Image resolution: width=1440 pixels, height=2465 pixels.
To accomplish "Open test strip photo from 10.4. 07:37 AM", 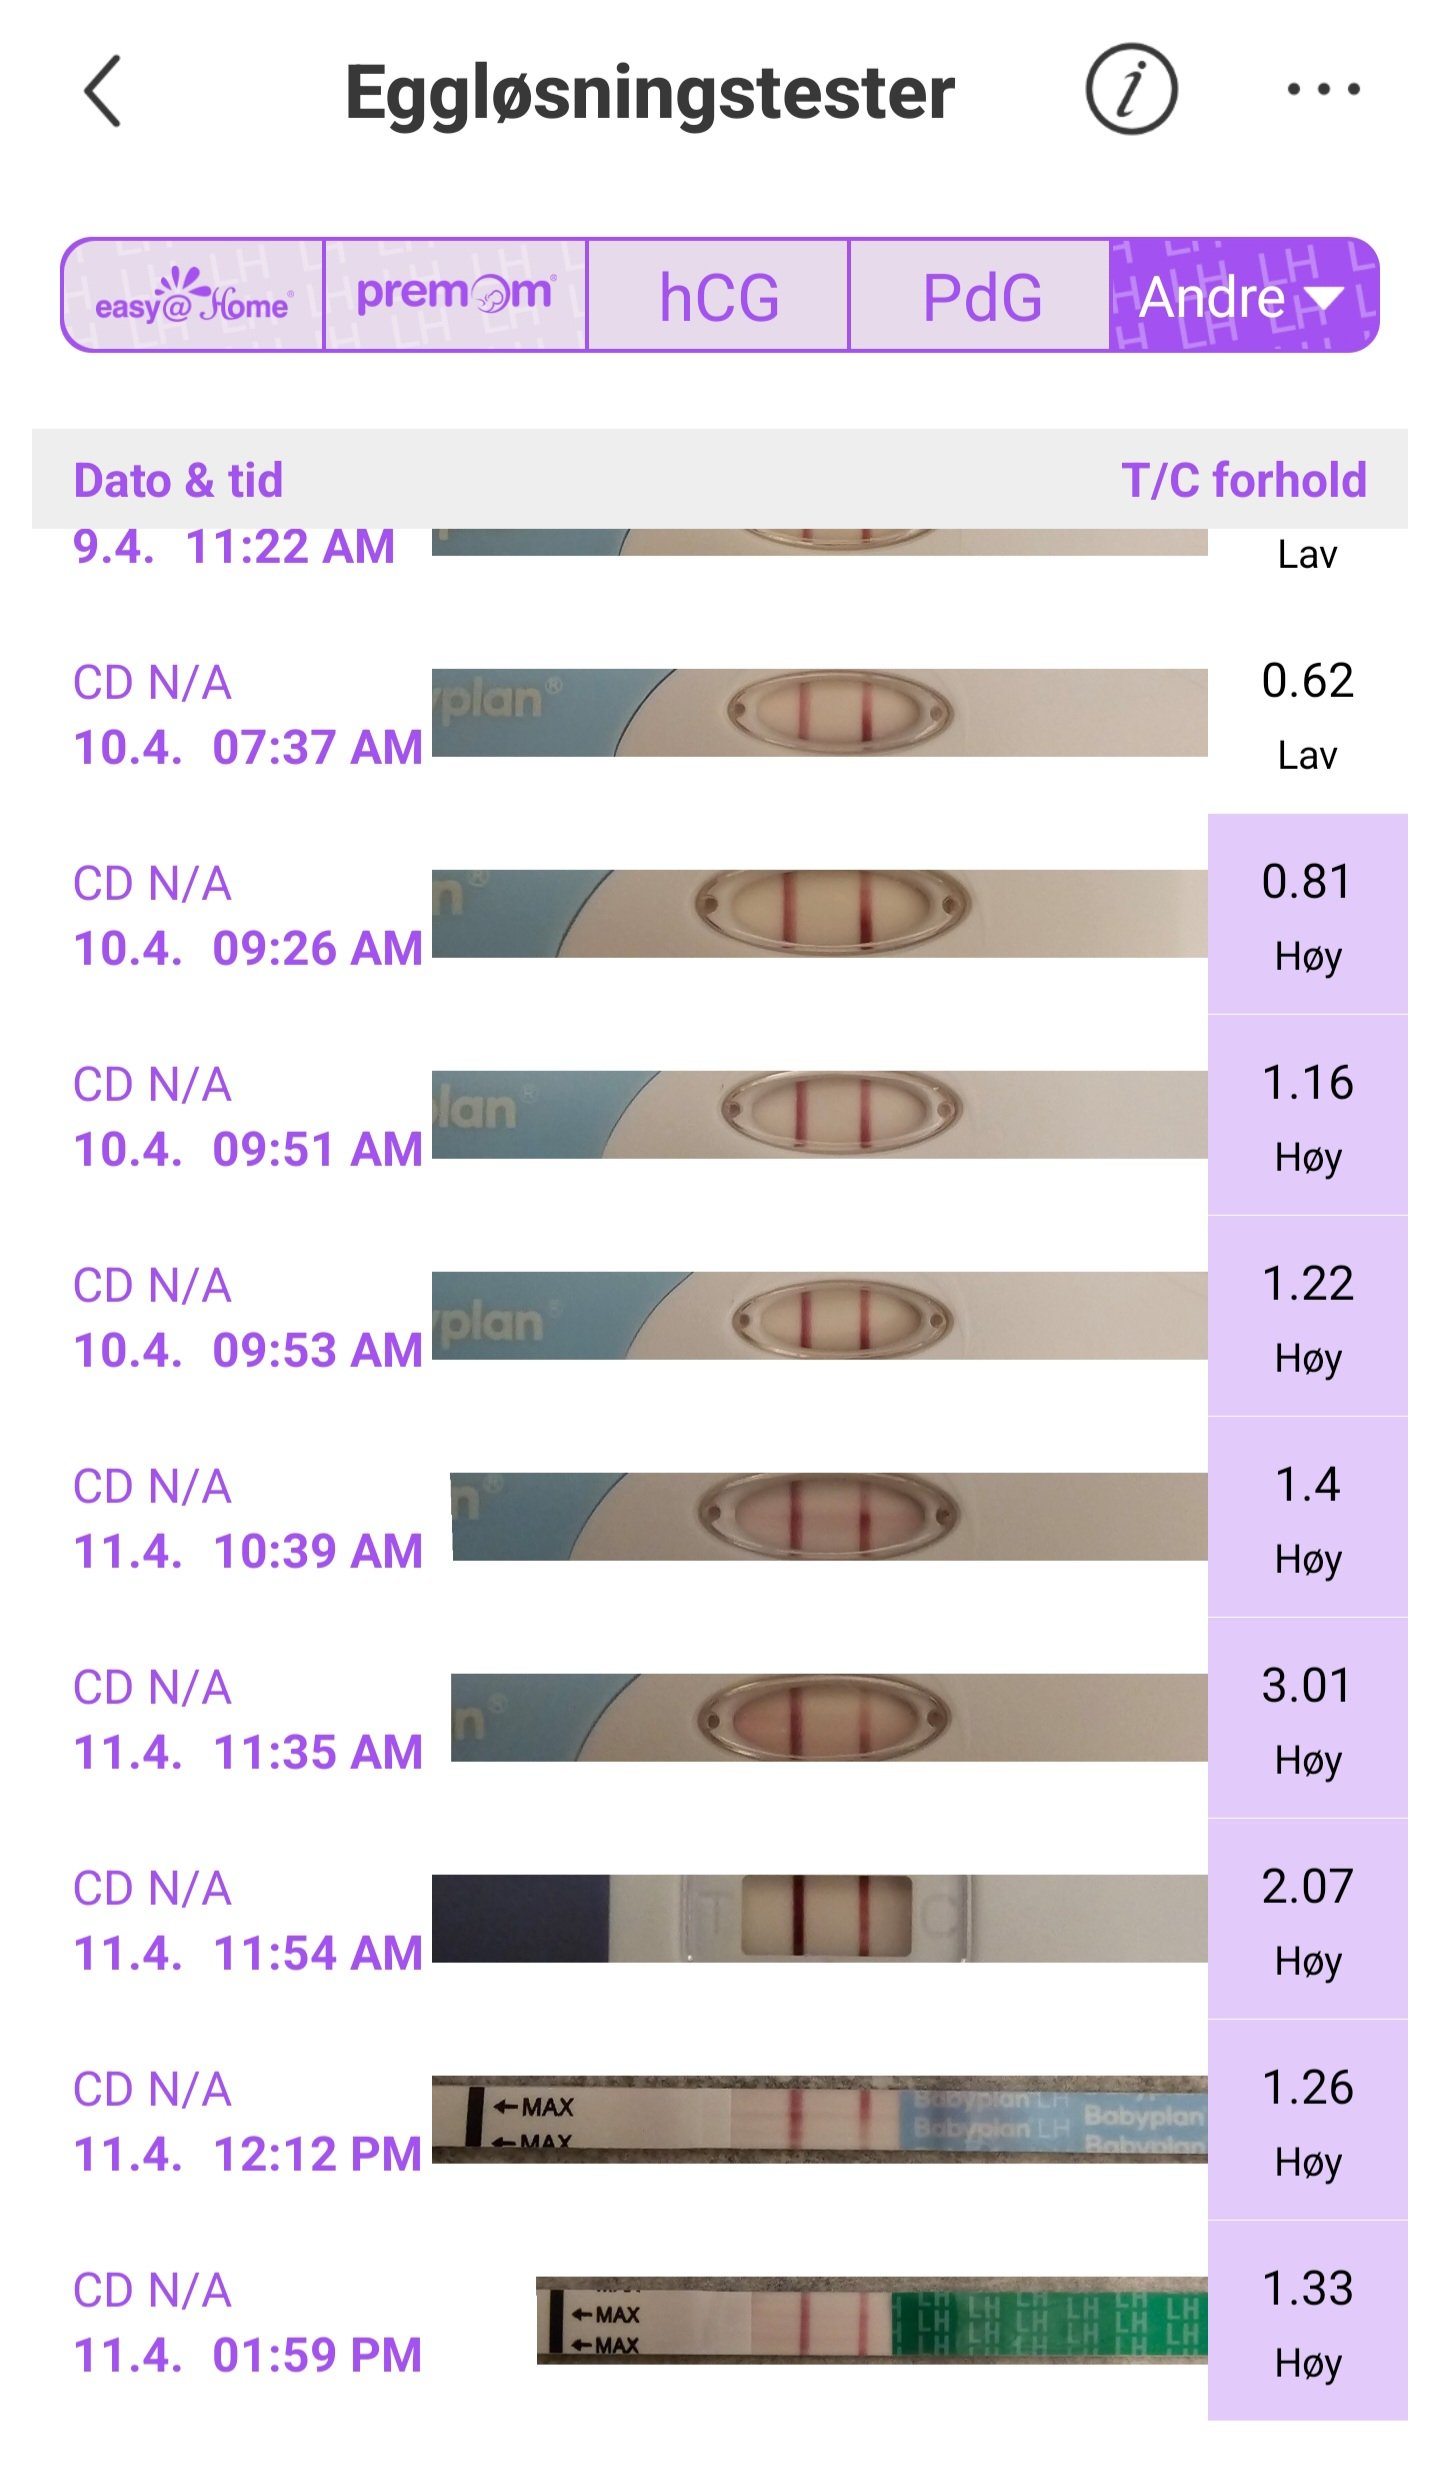I will (x=819, y=712).
